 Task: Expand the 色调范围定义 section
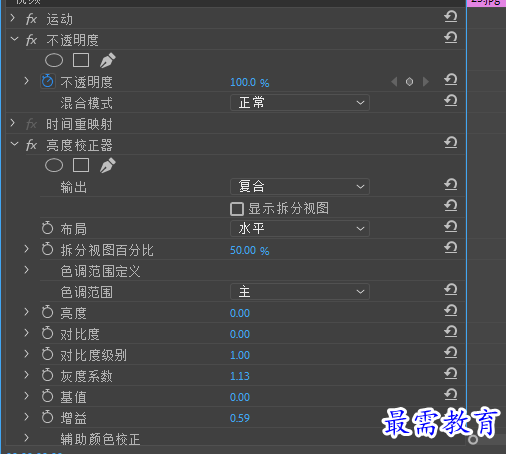tap(27, 270)
